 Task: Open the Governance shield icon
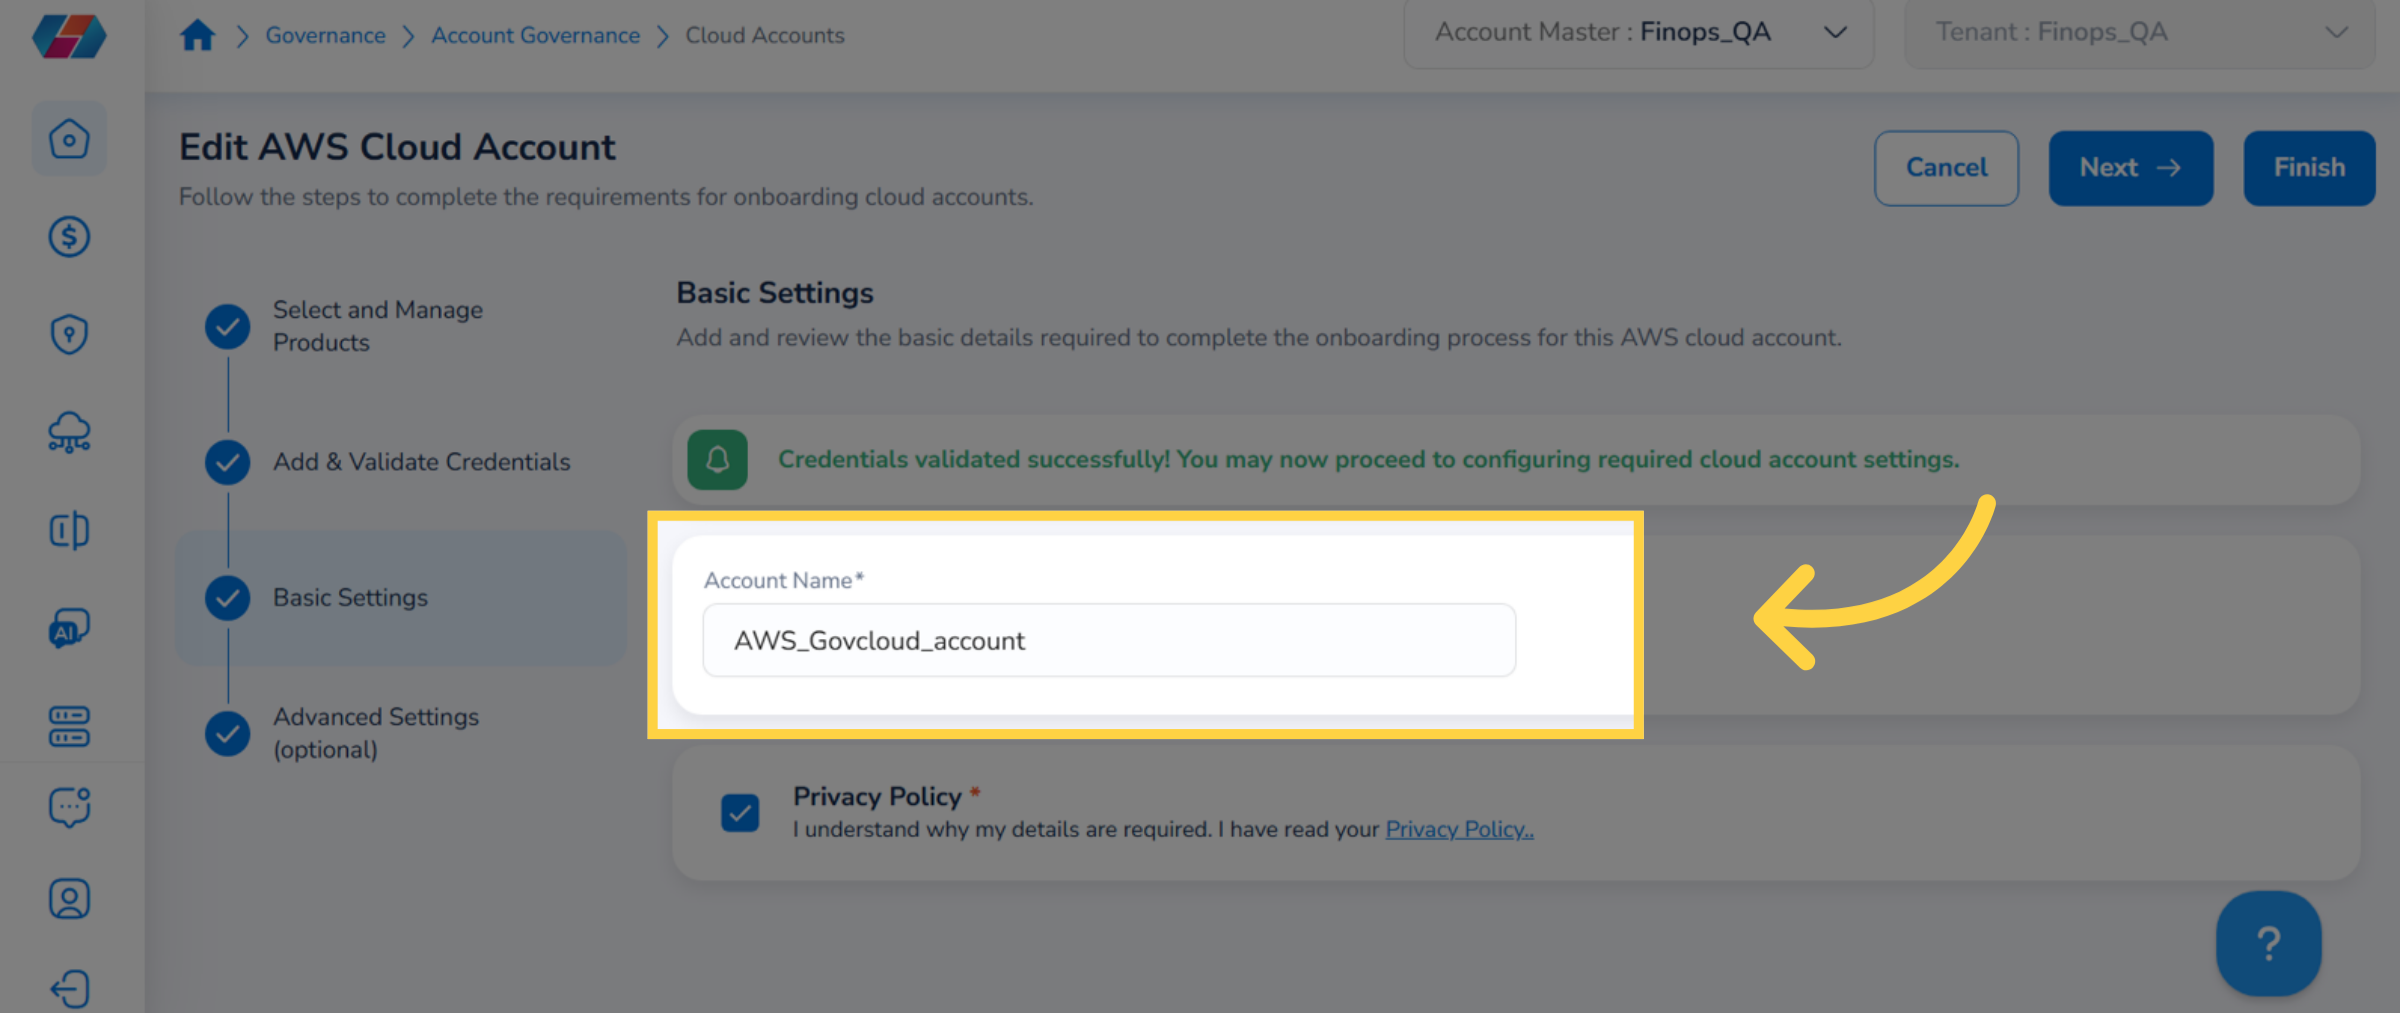[x=69, y=335]
